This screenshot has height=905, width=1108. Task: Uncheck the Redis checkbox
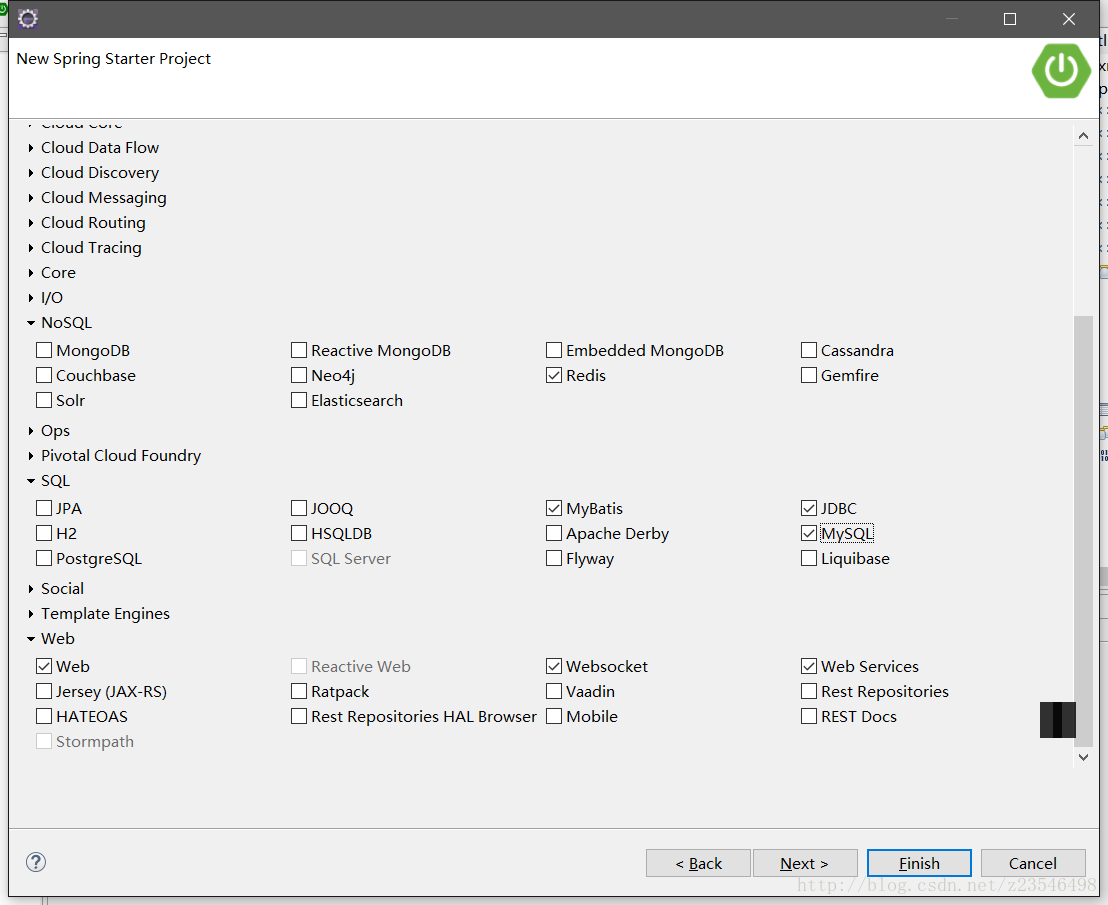click(x=554, y=375)
